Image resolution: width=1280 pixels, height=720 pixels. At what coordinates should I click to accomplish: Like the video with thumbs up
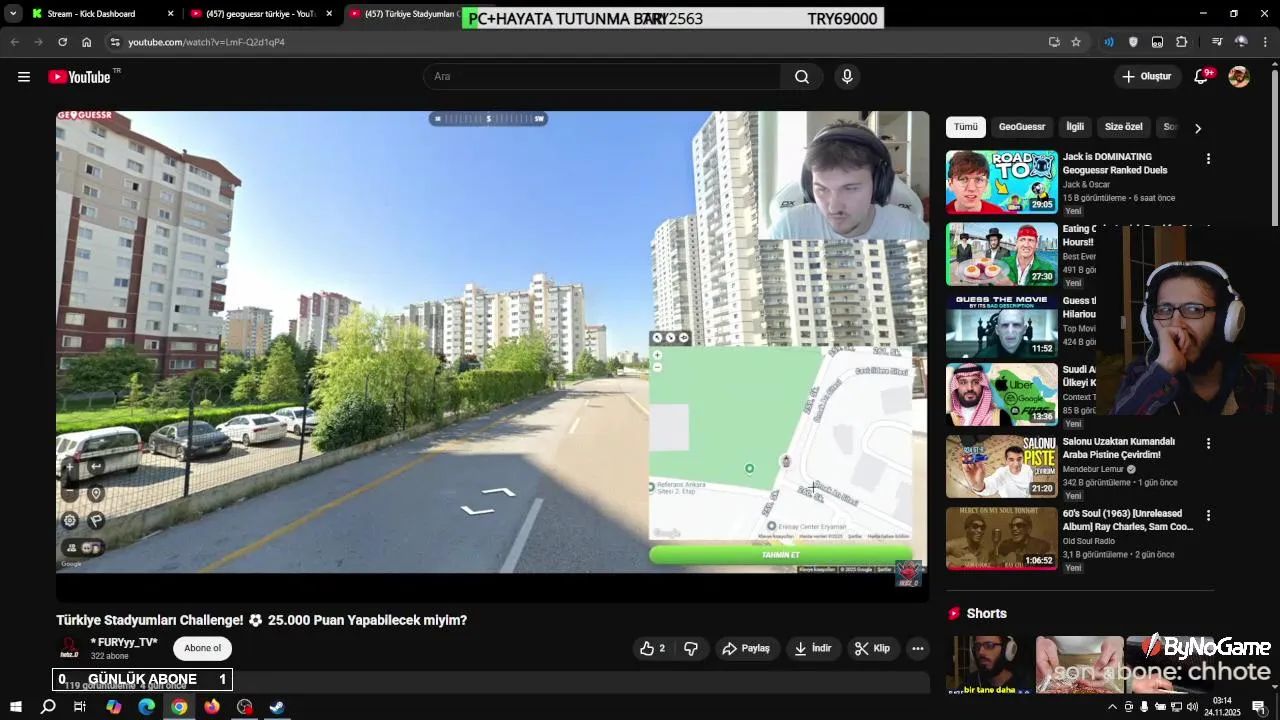click(653, 648)
